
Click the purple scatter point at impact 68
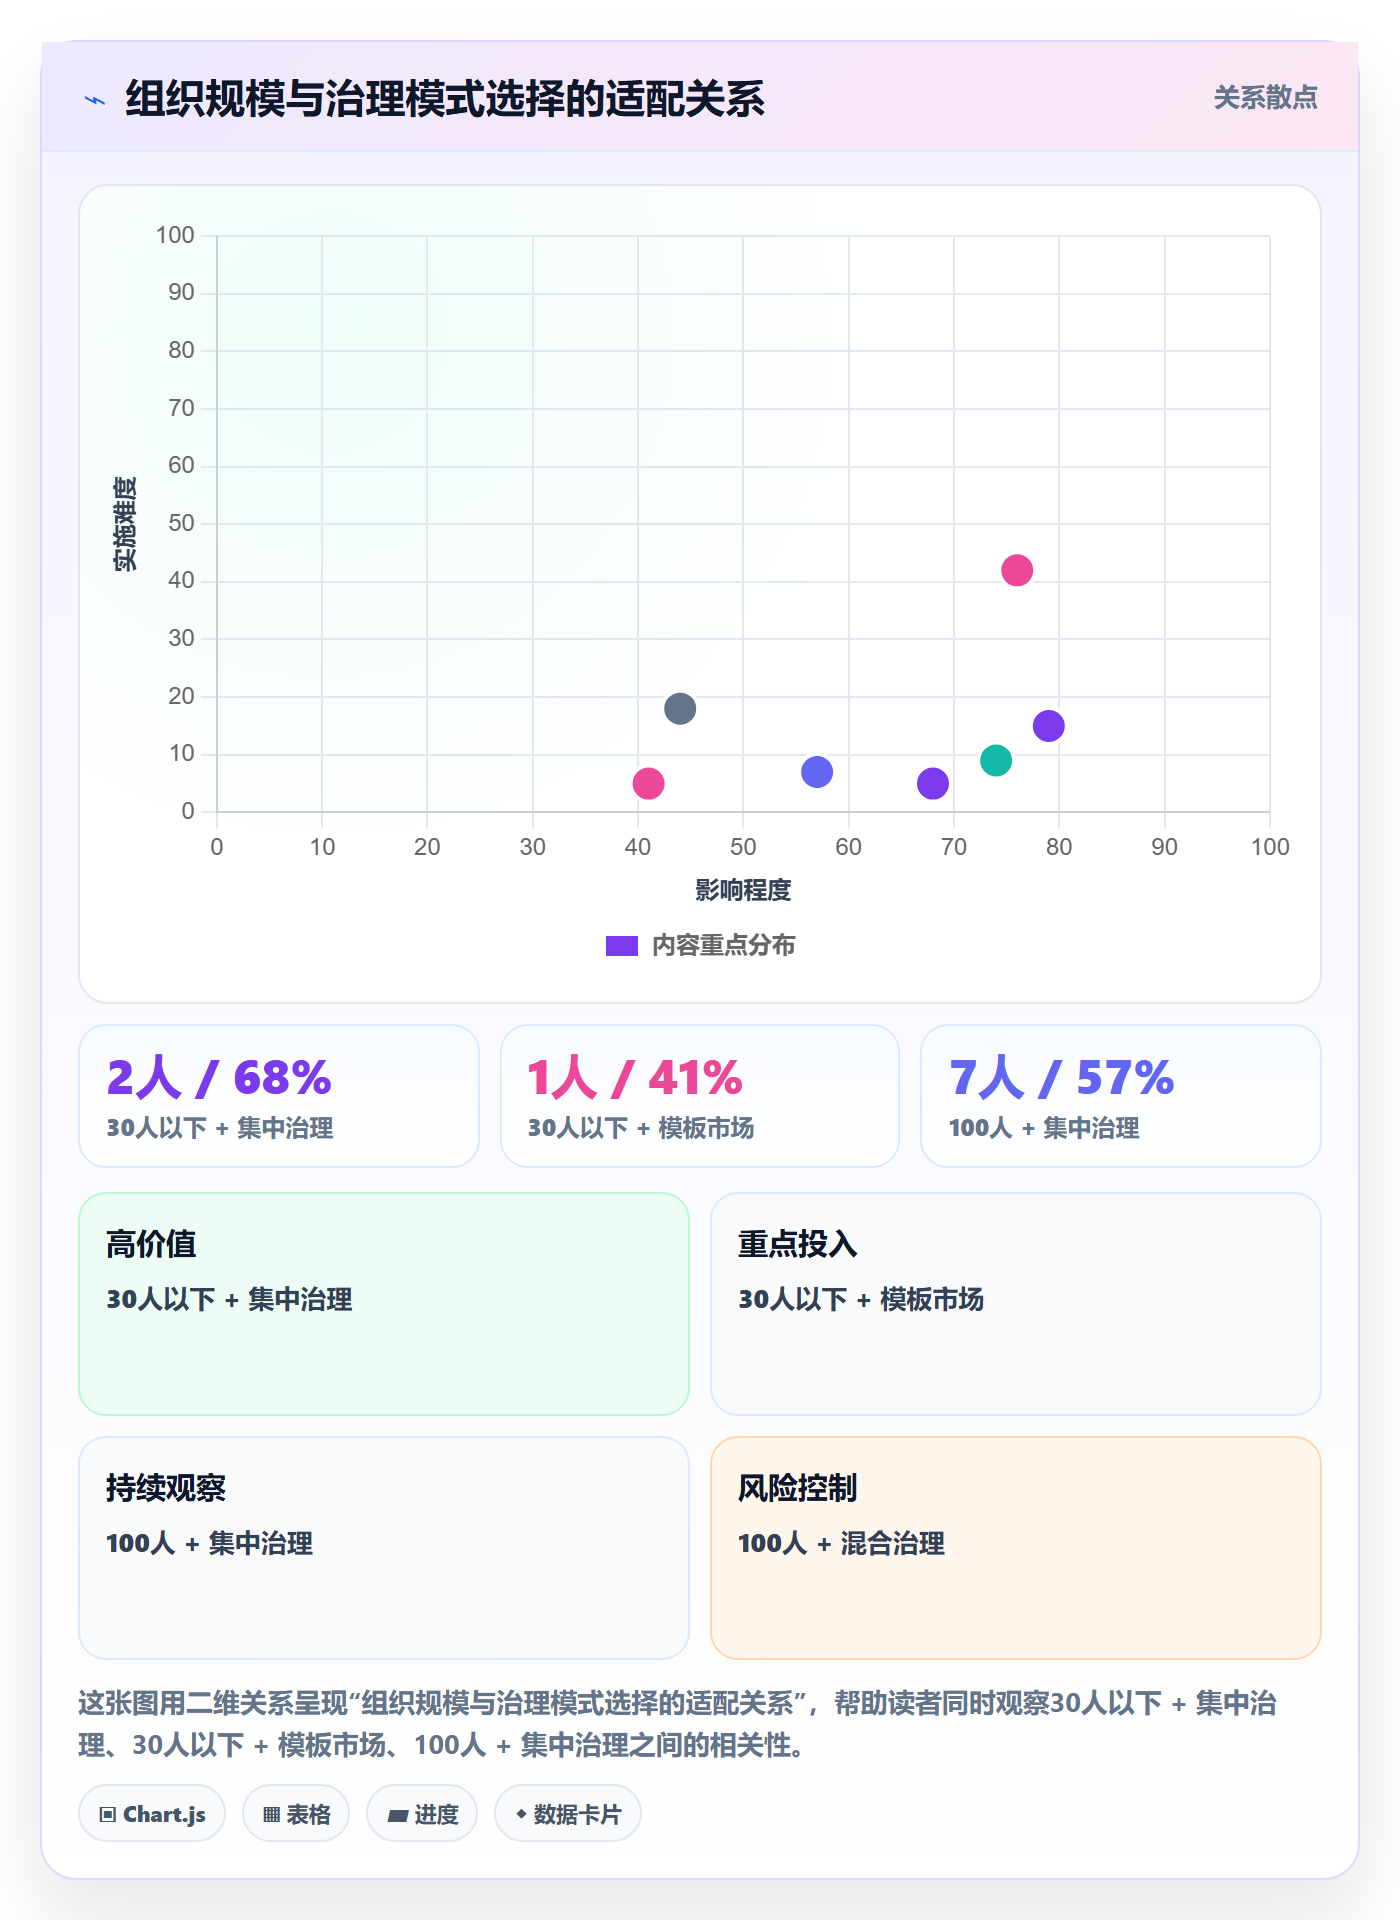point(933,783)
